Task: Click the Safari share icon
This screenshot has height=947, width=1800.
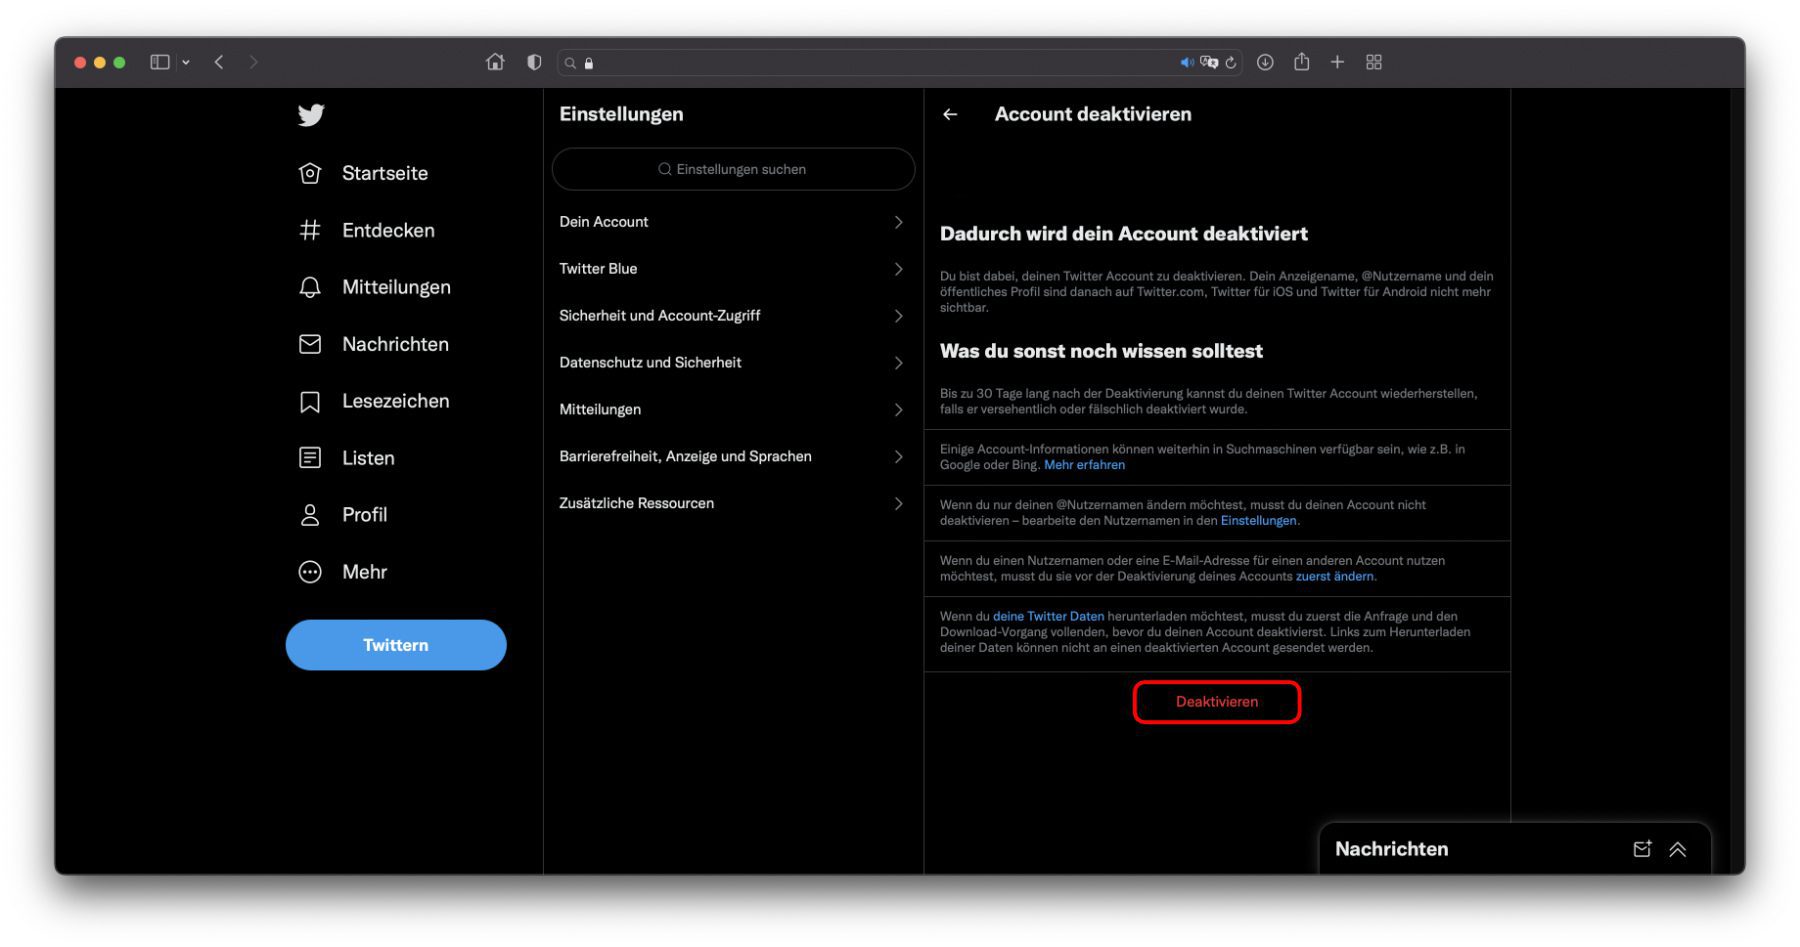Action: tap(1301, 62)
